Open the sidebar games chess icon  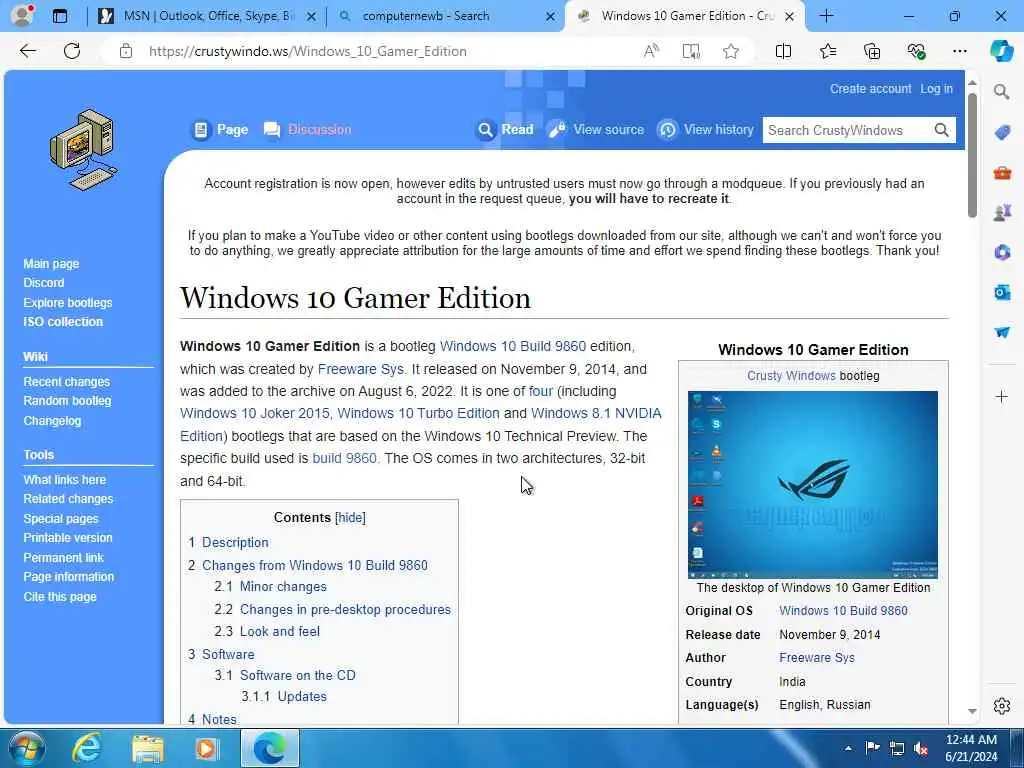tap(1002, 212)
